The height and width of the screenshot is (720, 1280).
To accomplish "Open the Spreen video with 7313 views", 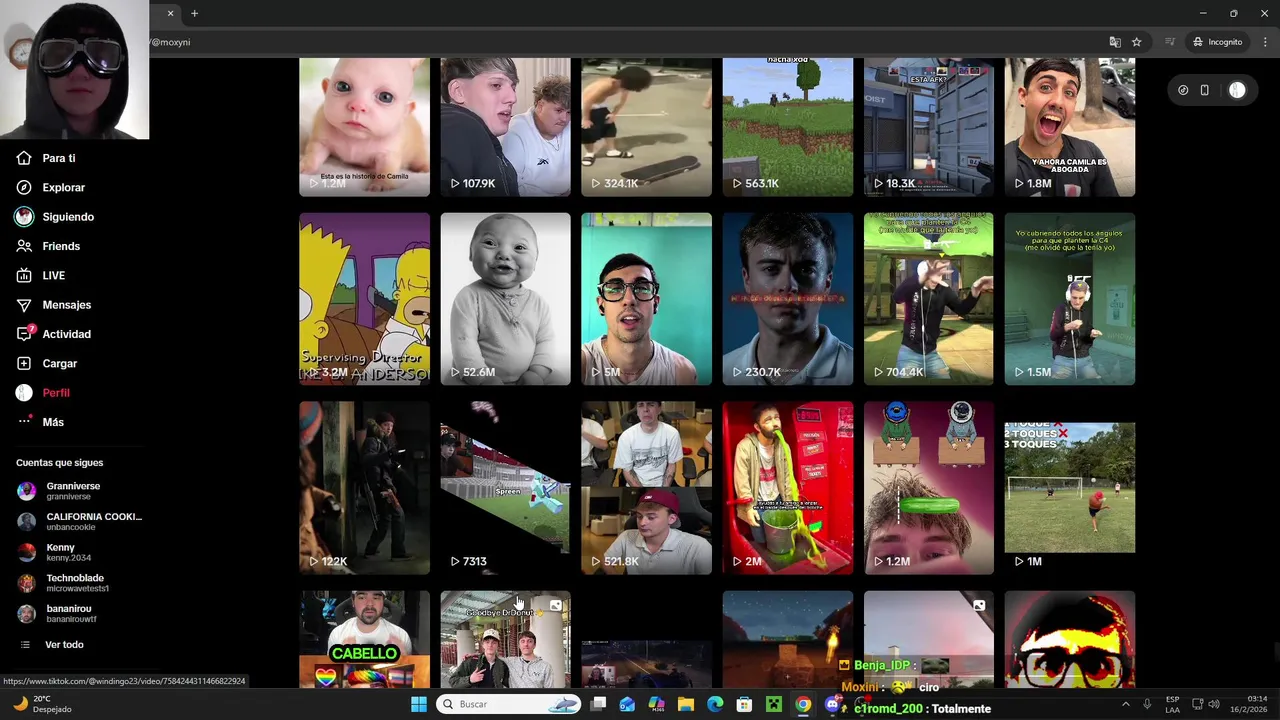I will pyautogui.click(x=505, y=488).
